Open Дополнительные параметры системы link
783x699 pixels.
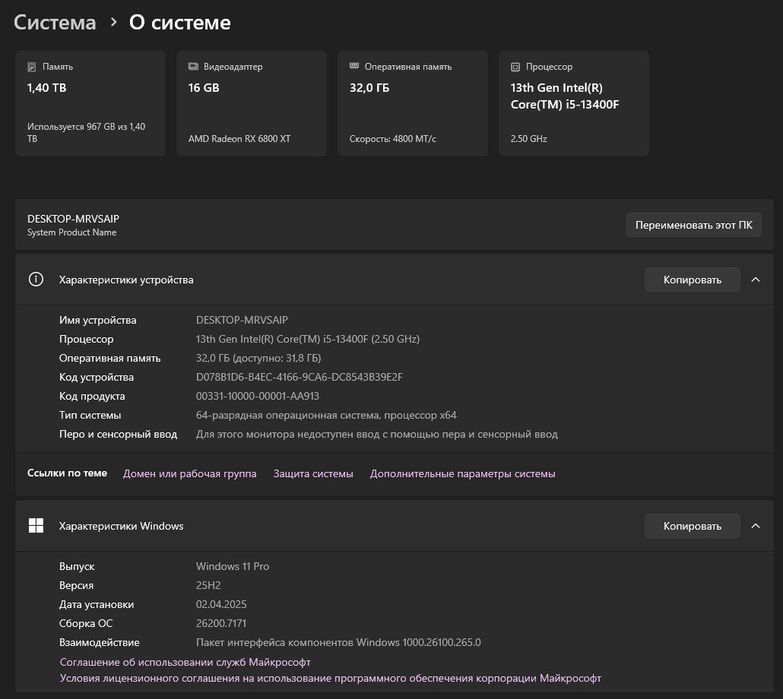462,474
